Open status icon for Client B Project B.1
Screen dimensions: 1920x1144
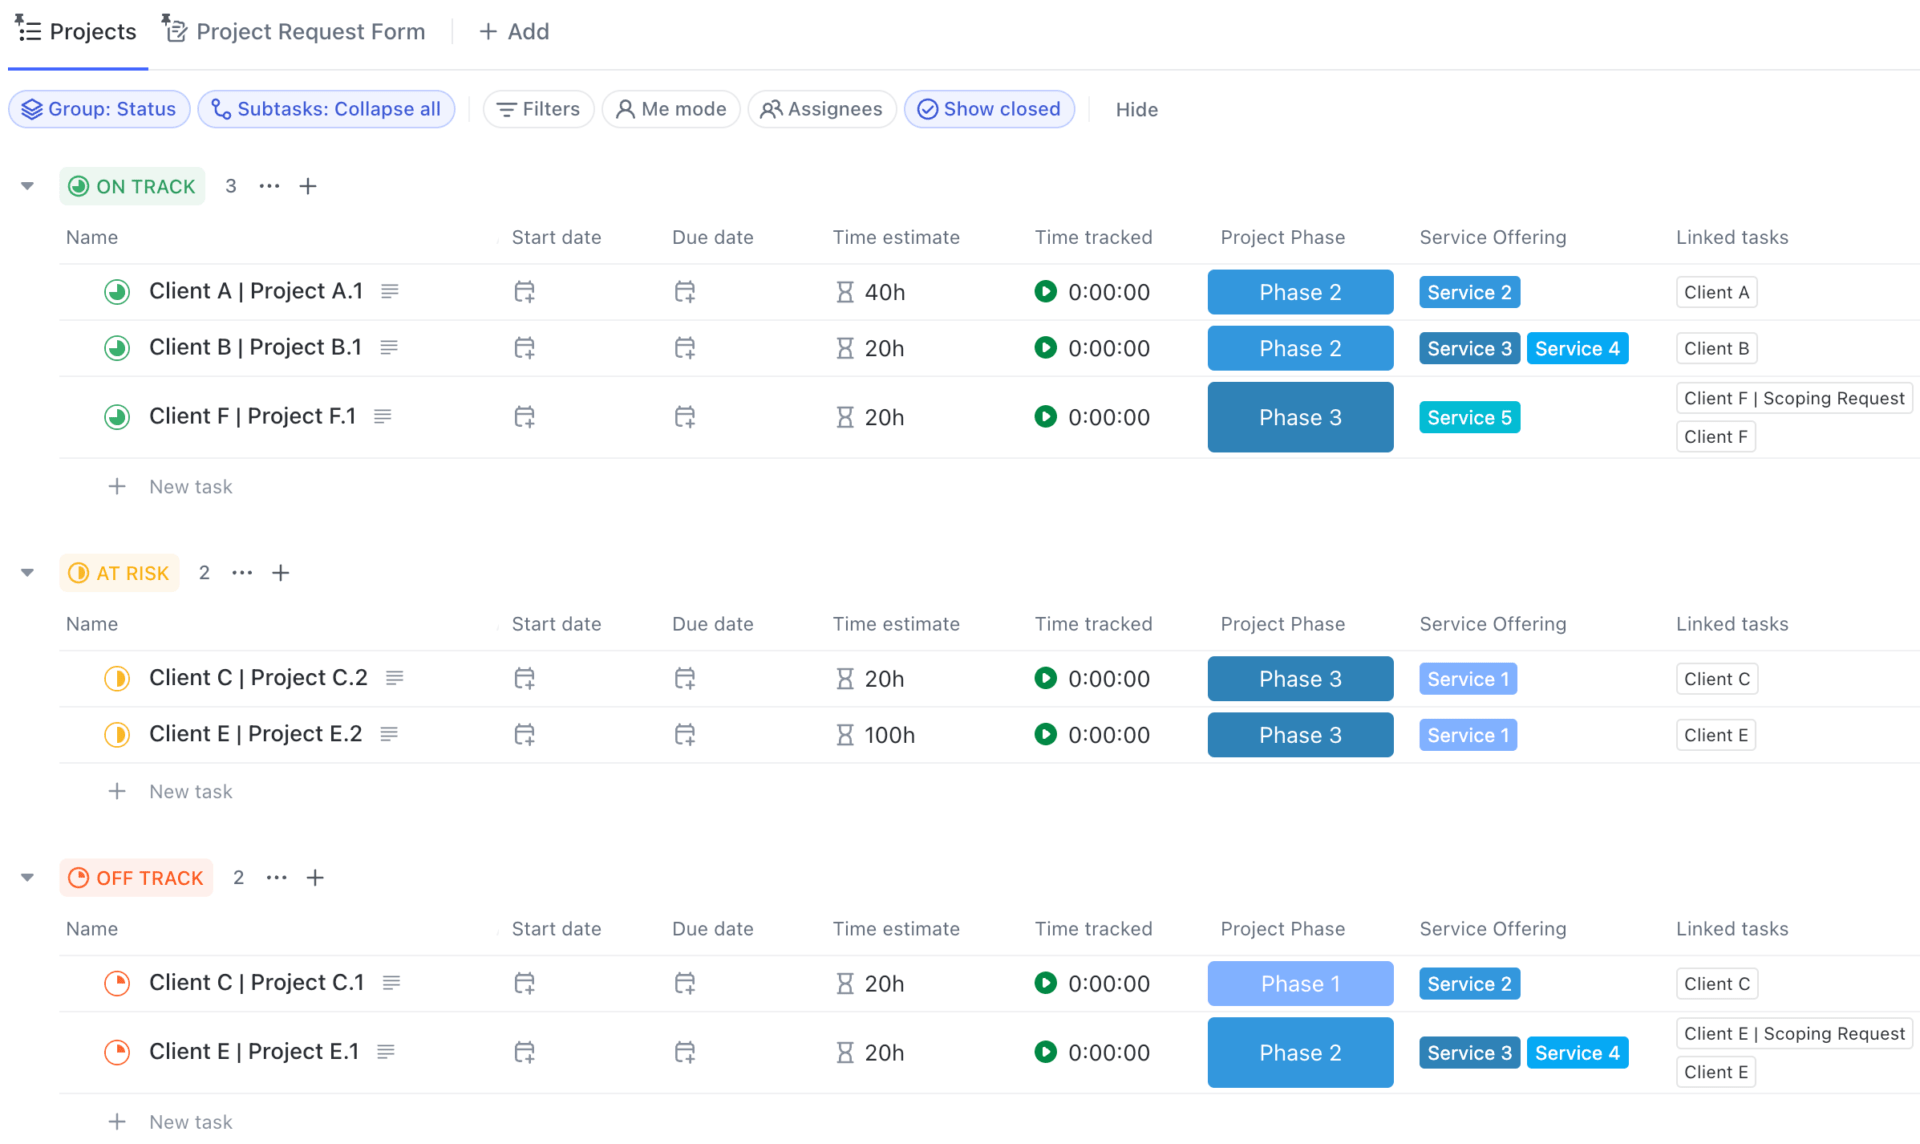click(x=117, y=348)
